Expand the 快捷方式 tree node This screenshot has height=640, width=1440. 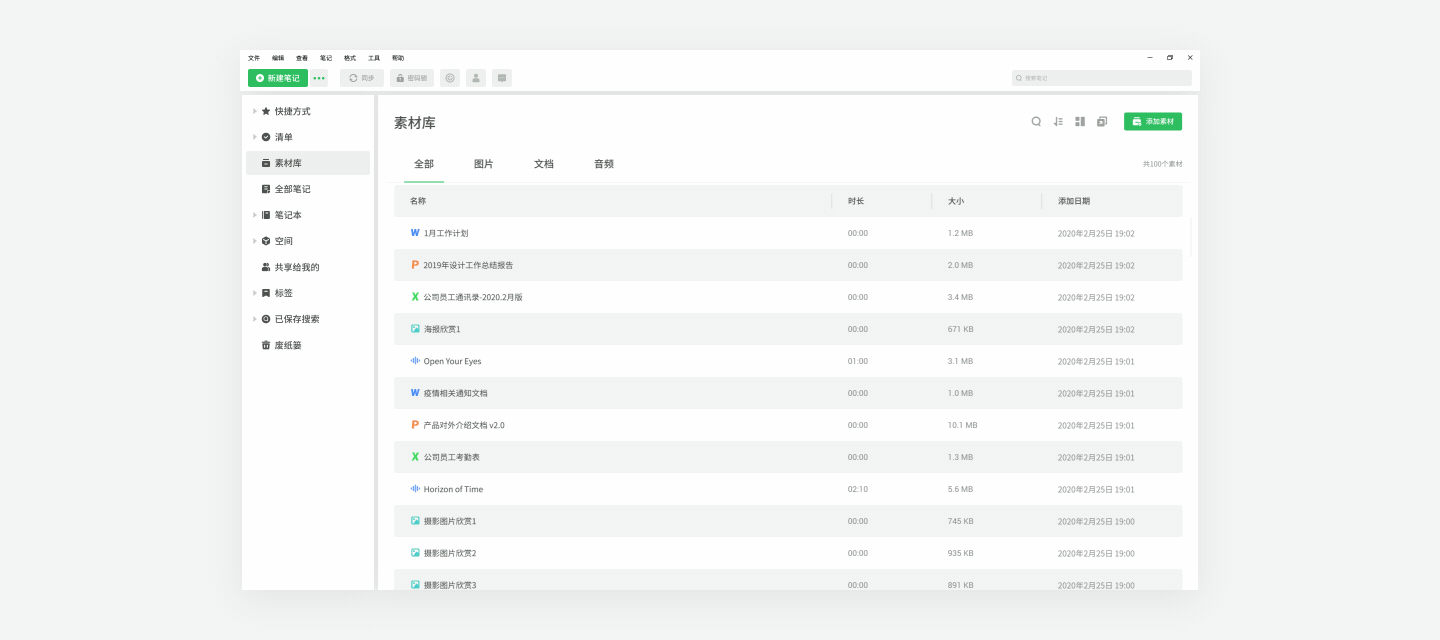point(255,111)
